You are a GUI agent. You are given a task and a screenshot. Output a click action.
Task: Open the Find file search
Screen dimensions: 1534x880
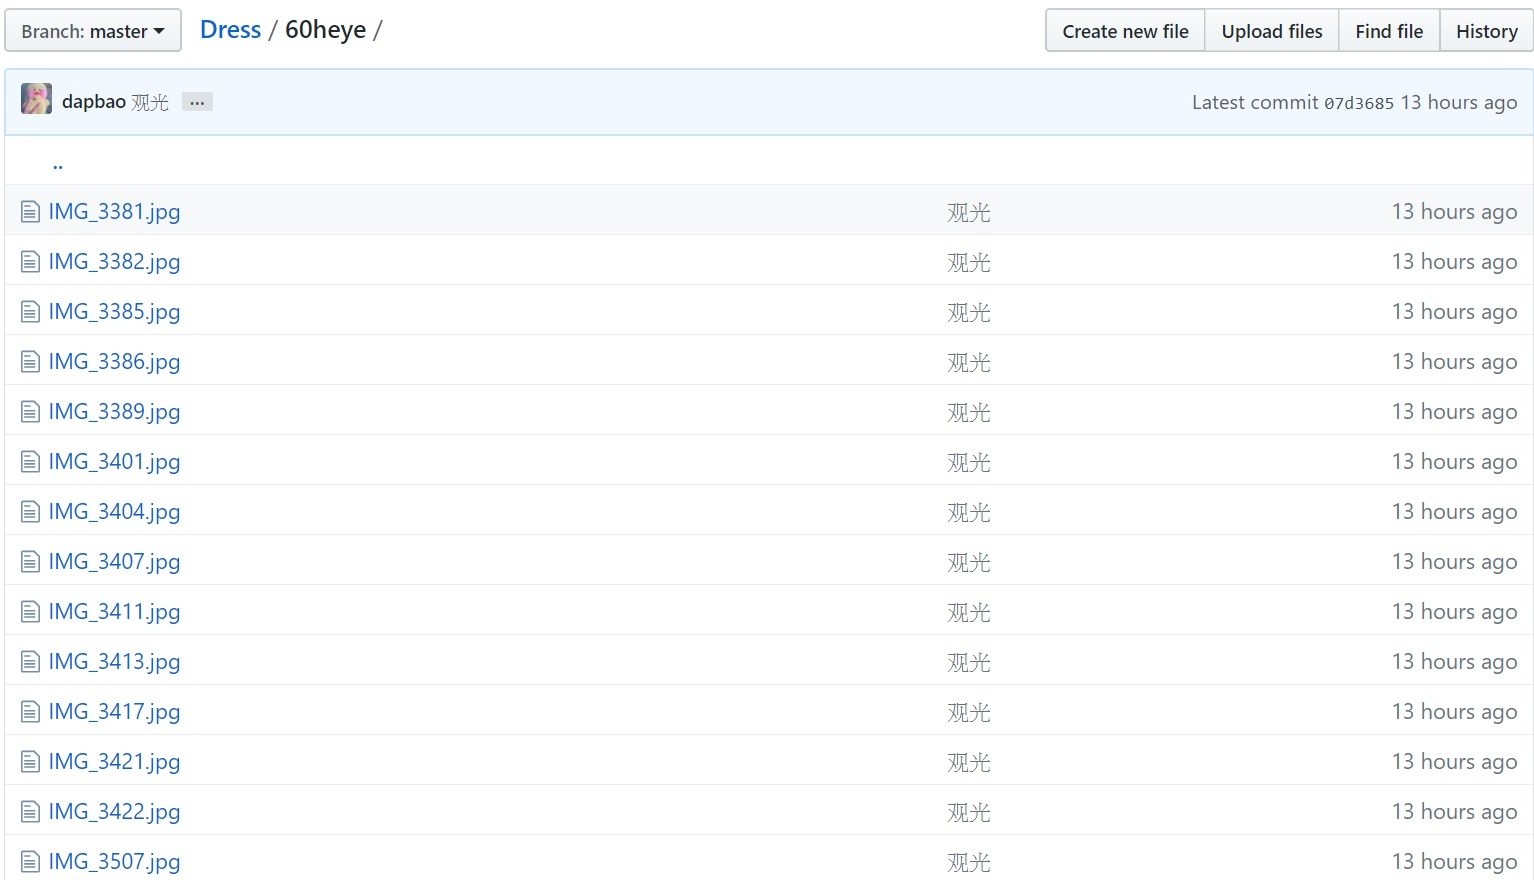(1388, 31)
